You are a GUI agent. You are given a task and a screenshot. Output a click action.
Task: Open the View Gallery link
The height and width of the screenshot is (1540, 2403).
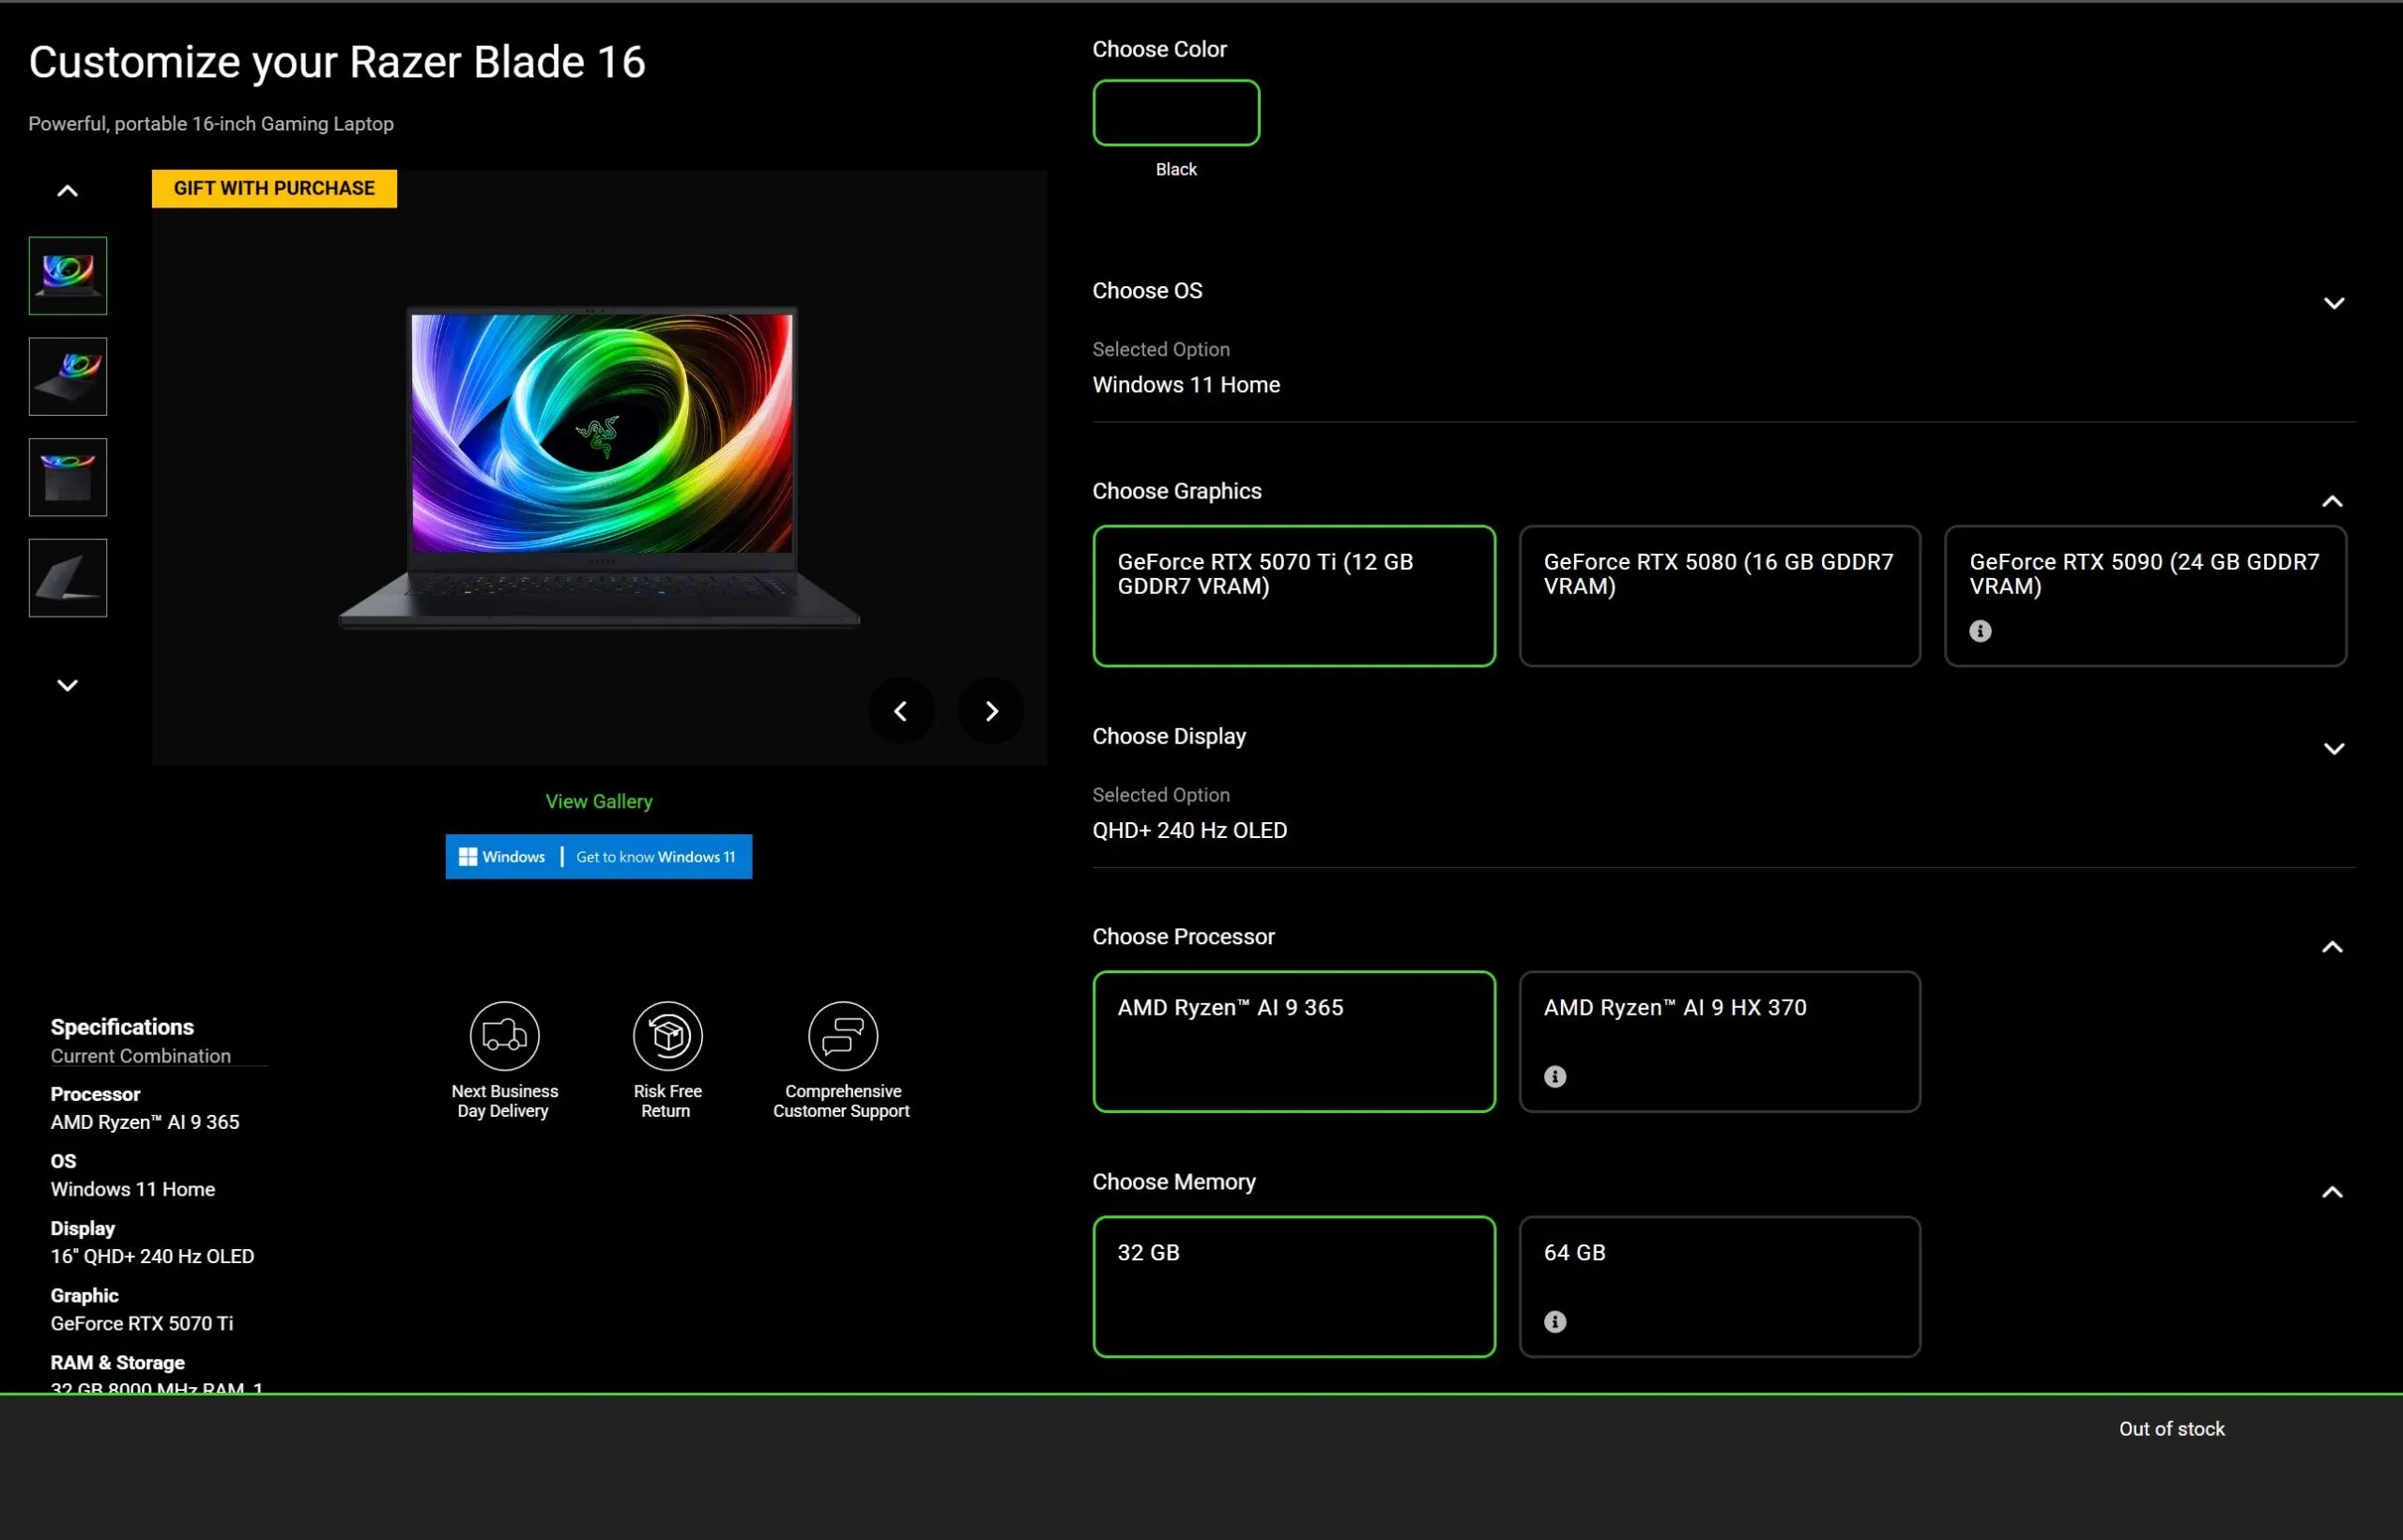[x=599, y=801]
